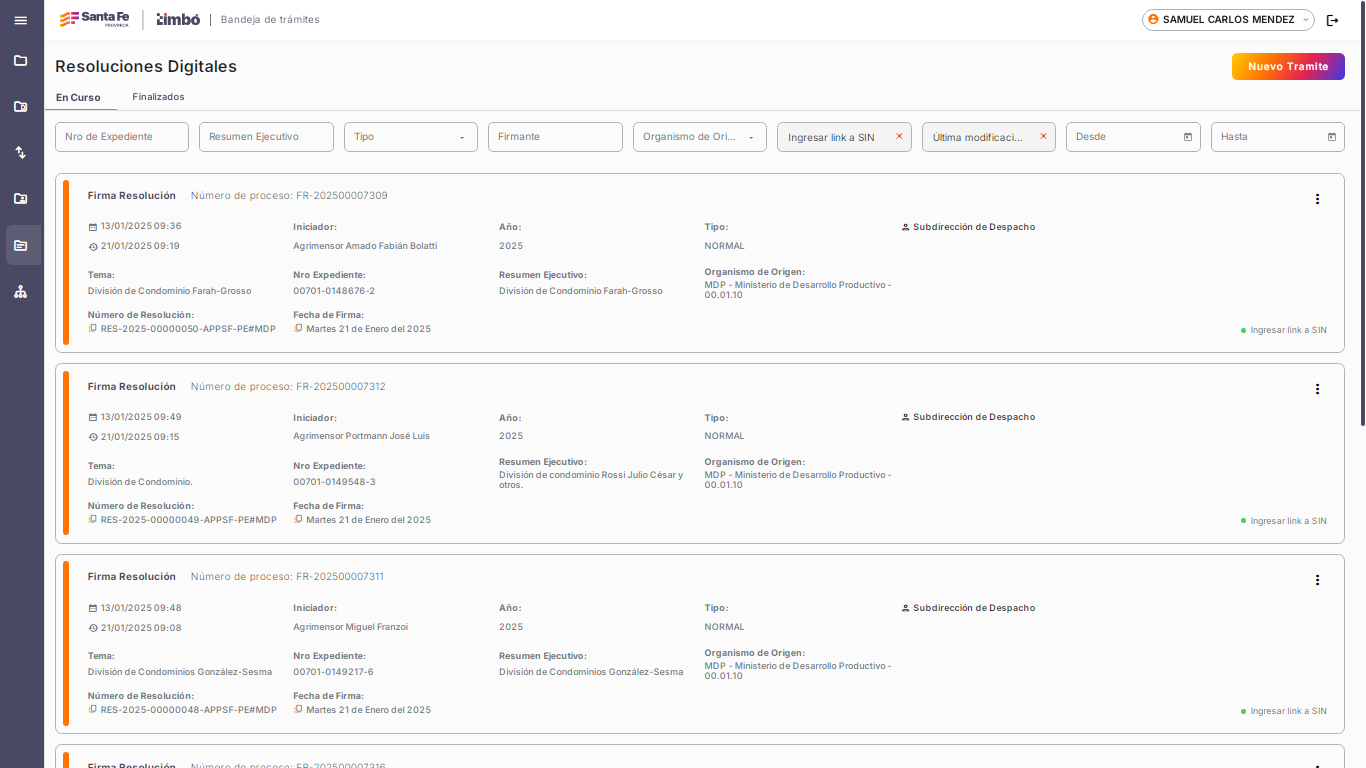Click the transfer arrows icon in the sidebar

(x=20, y=153)
